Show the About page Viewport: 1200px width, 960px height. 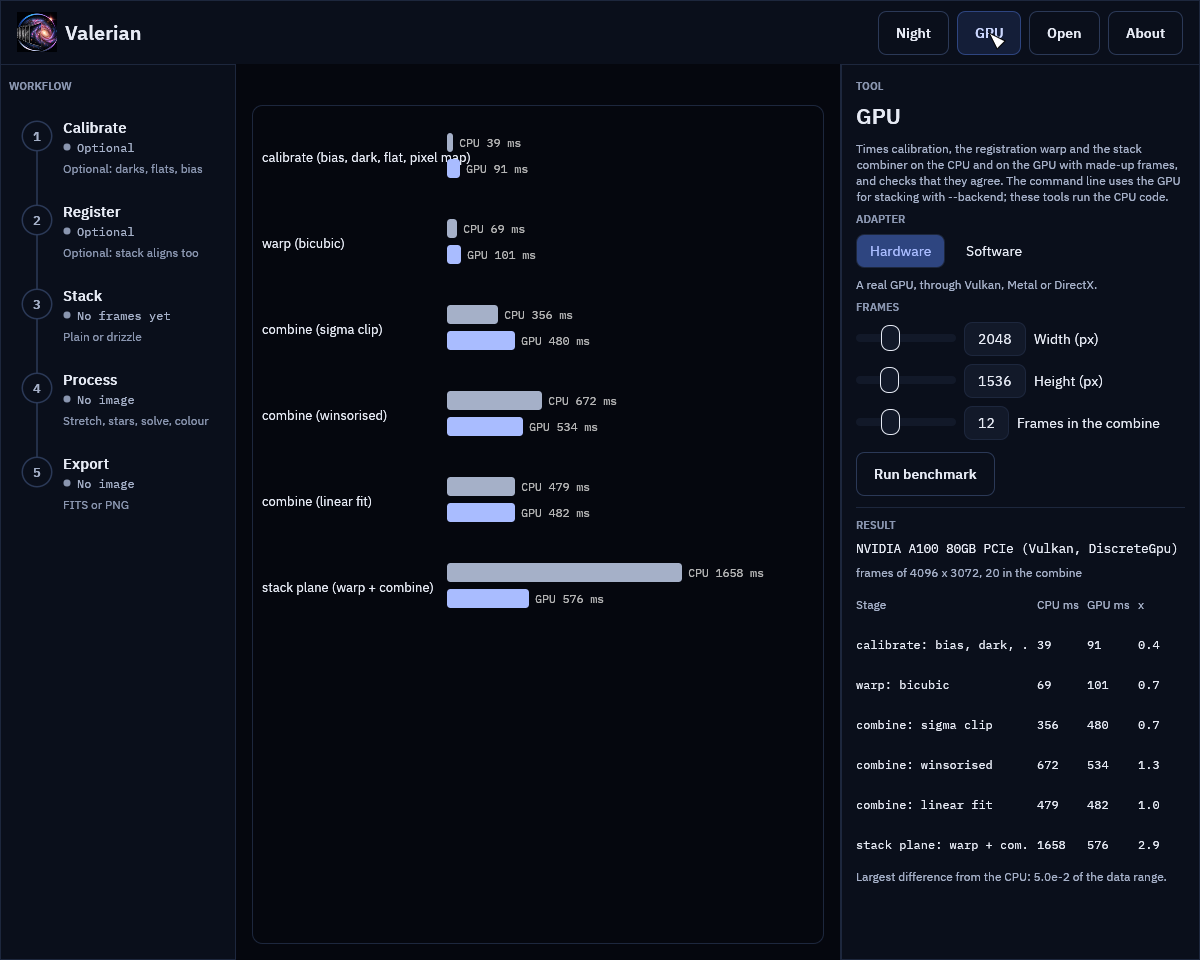pos(1145,33)
